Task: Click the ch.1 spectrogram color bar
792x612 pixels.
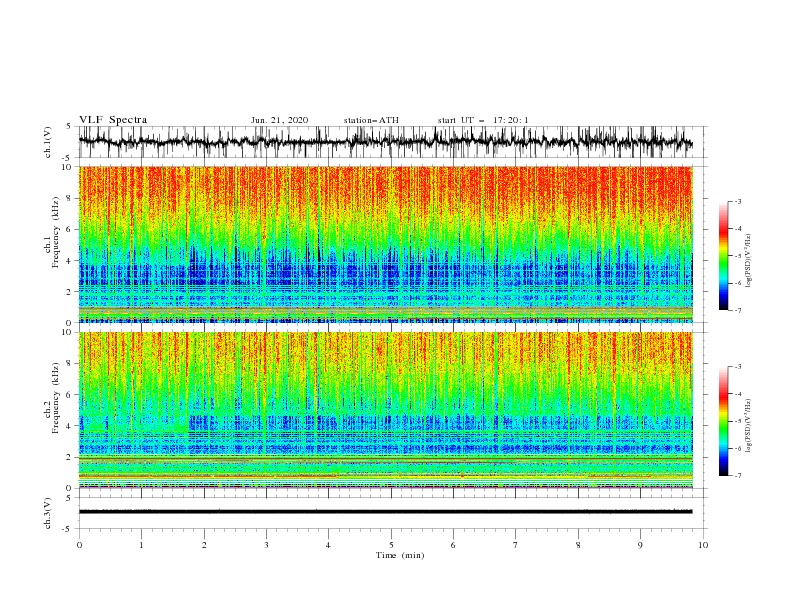Action: pyautogui.click(x=723, y=255)
